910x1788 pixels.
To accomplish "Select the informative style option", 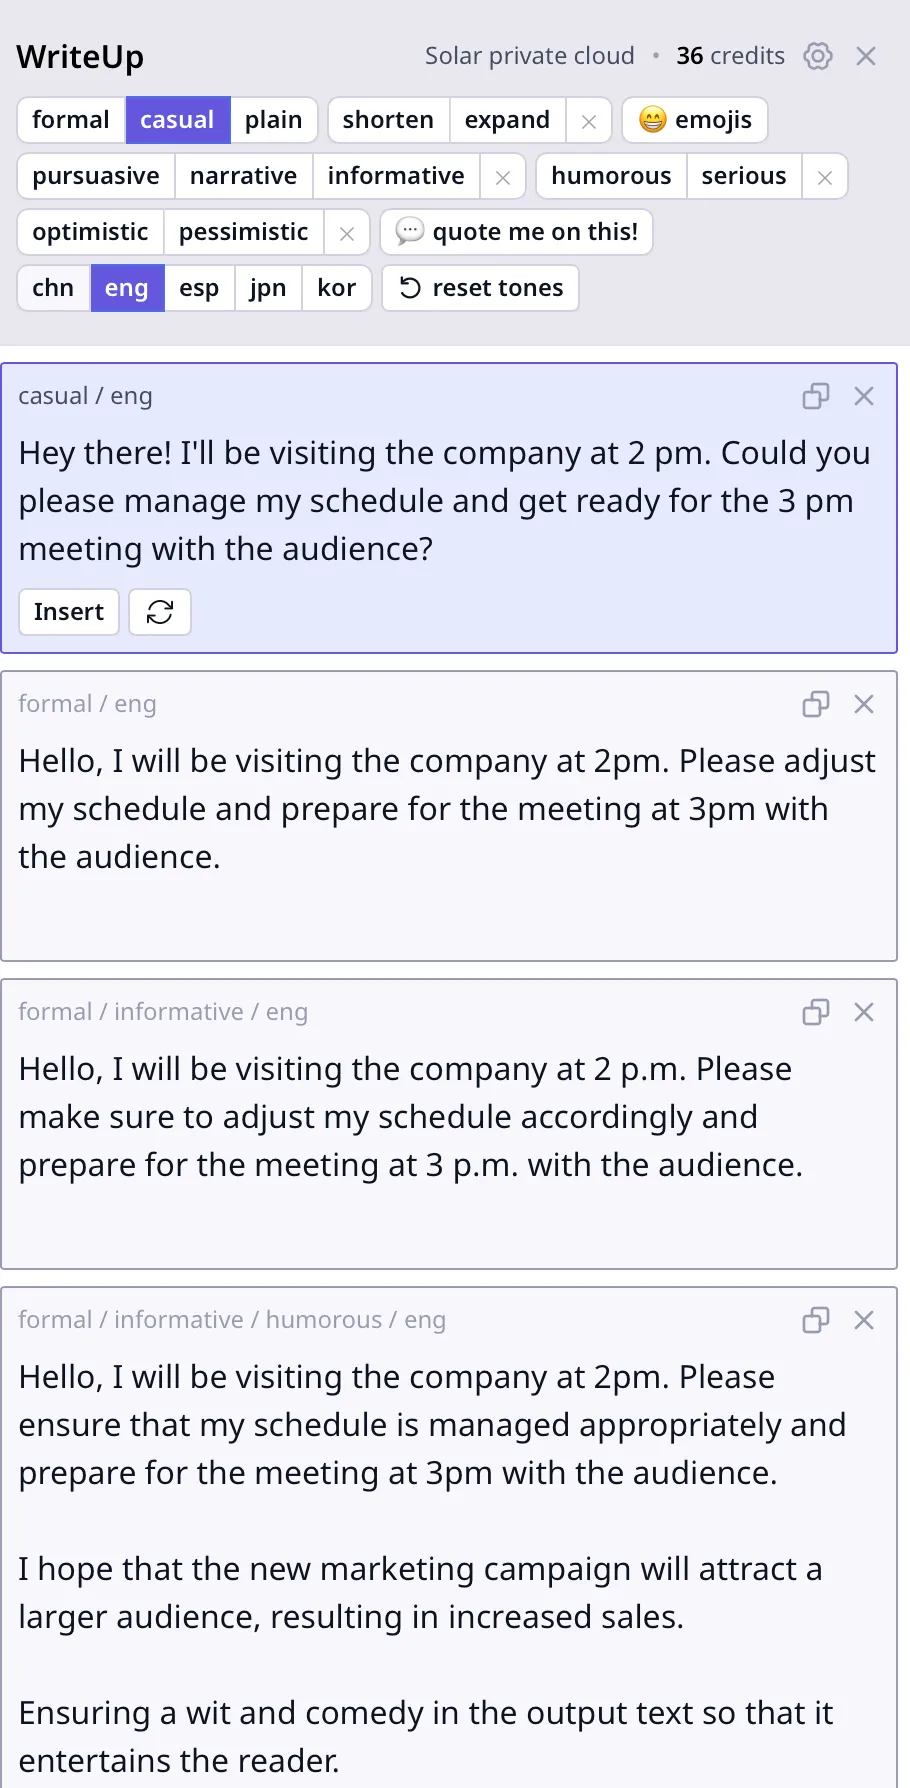I will (396, 176).
